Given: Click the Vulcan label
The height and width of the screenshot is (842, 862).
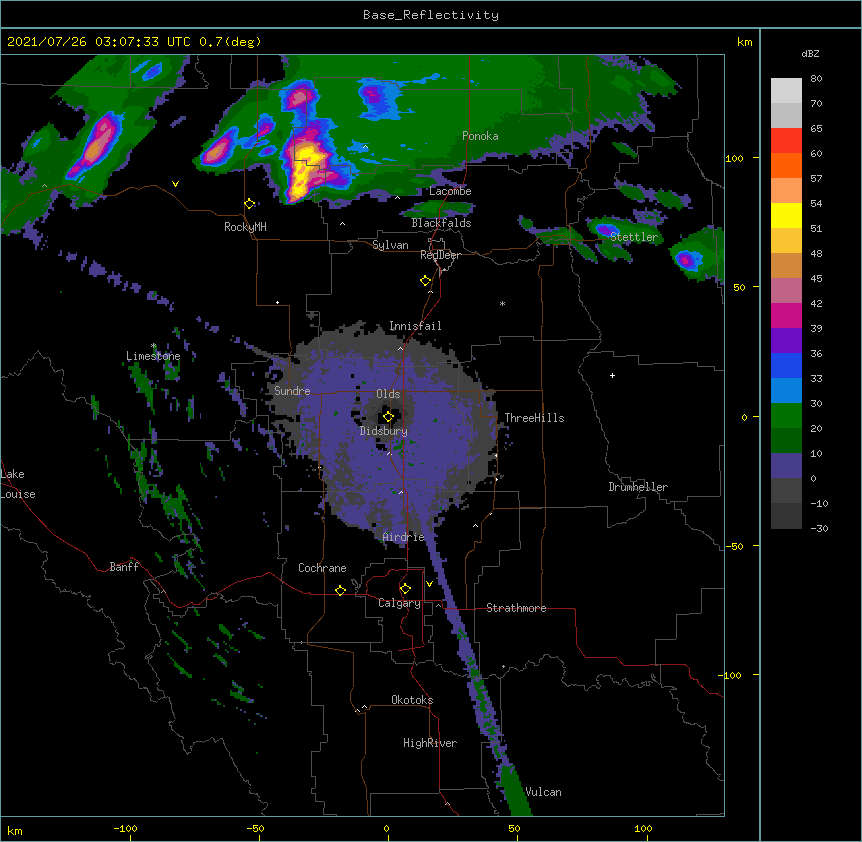Looking at the screenshot, I should [543, 792].
